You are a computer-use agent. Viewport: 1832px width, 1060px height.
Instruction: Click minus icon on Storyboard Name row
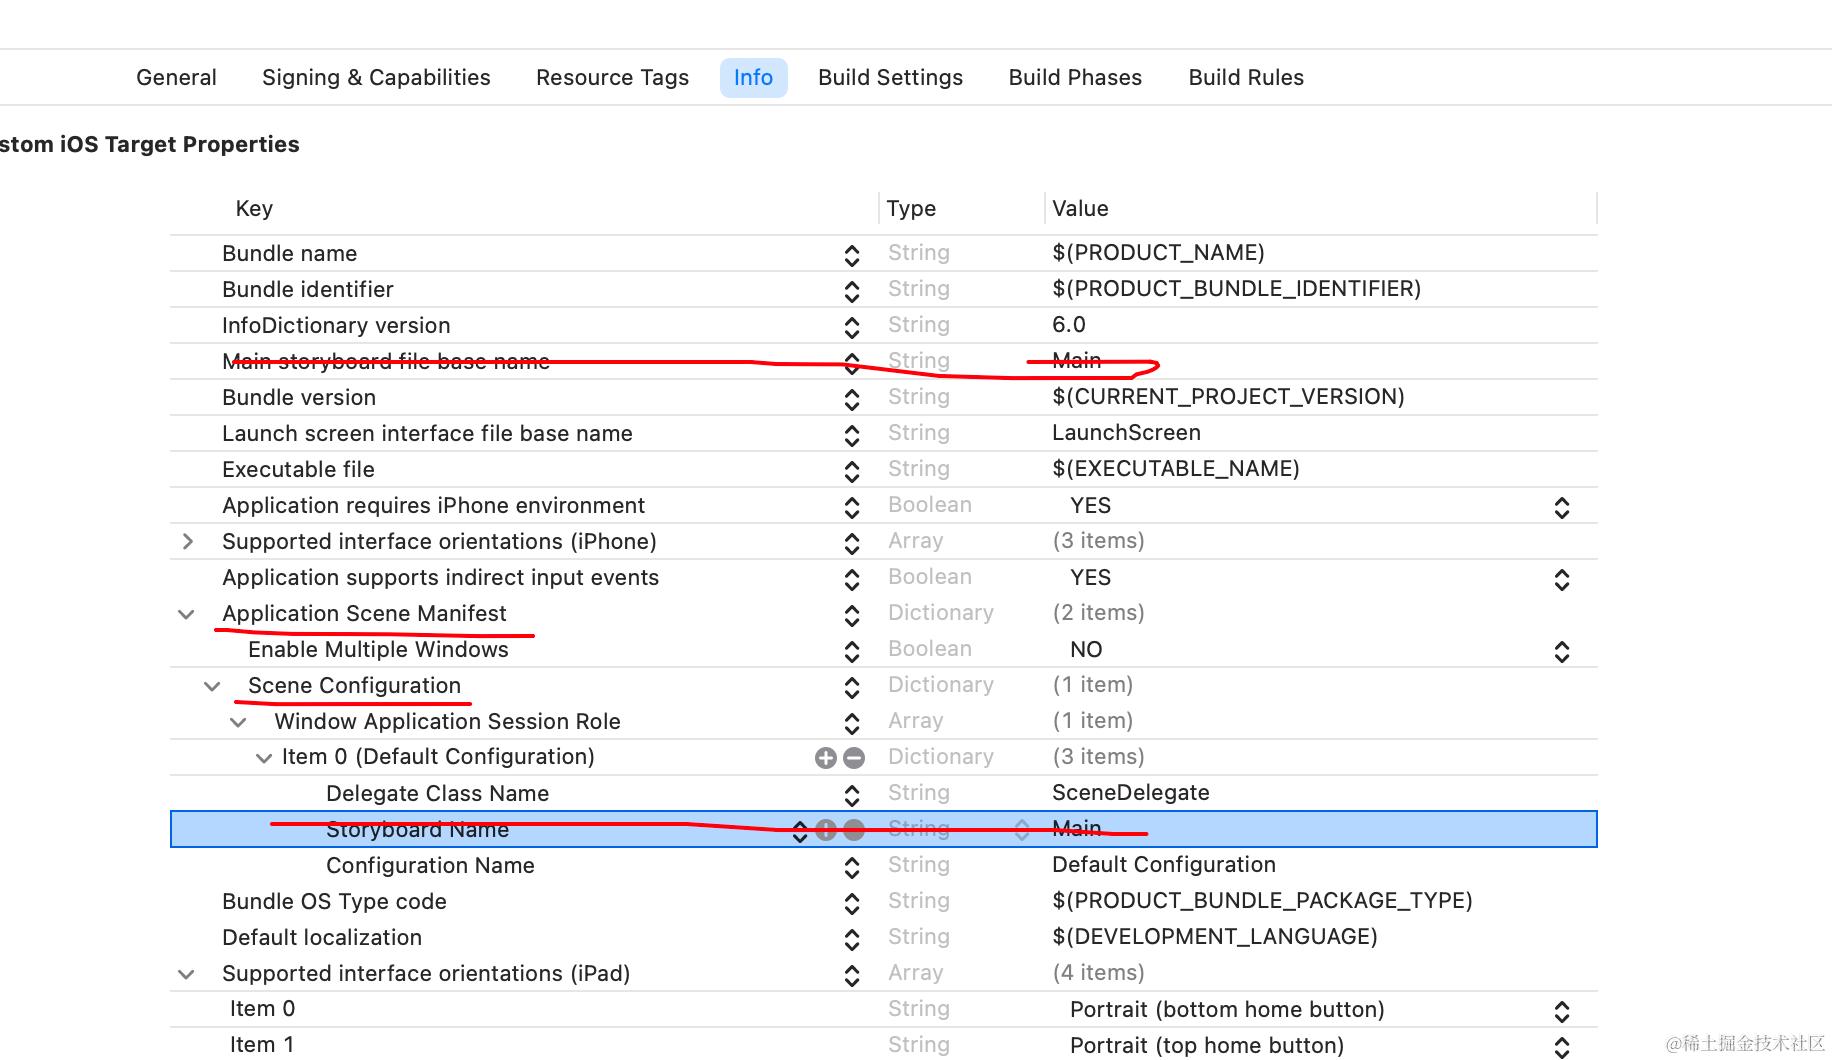click(x=854, y=830)
